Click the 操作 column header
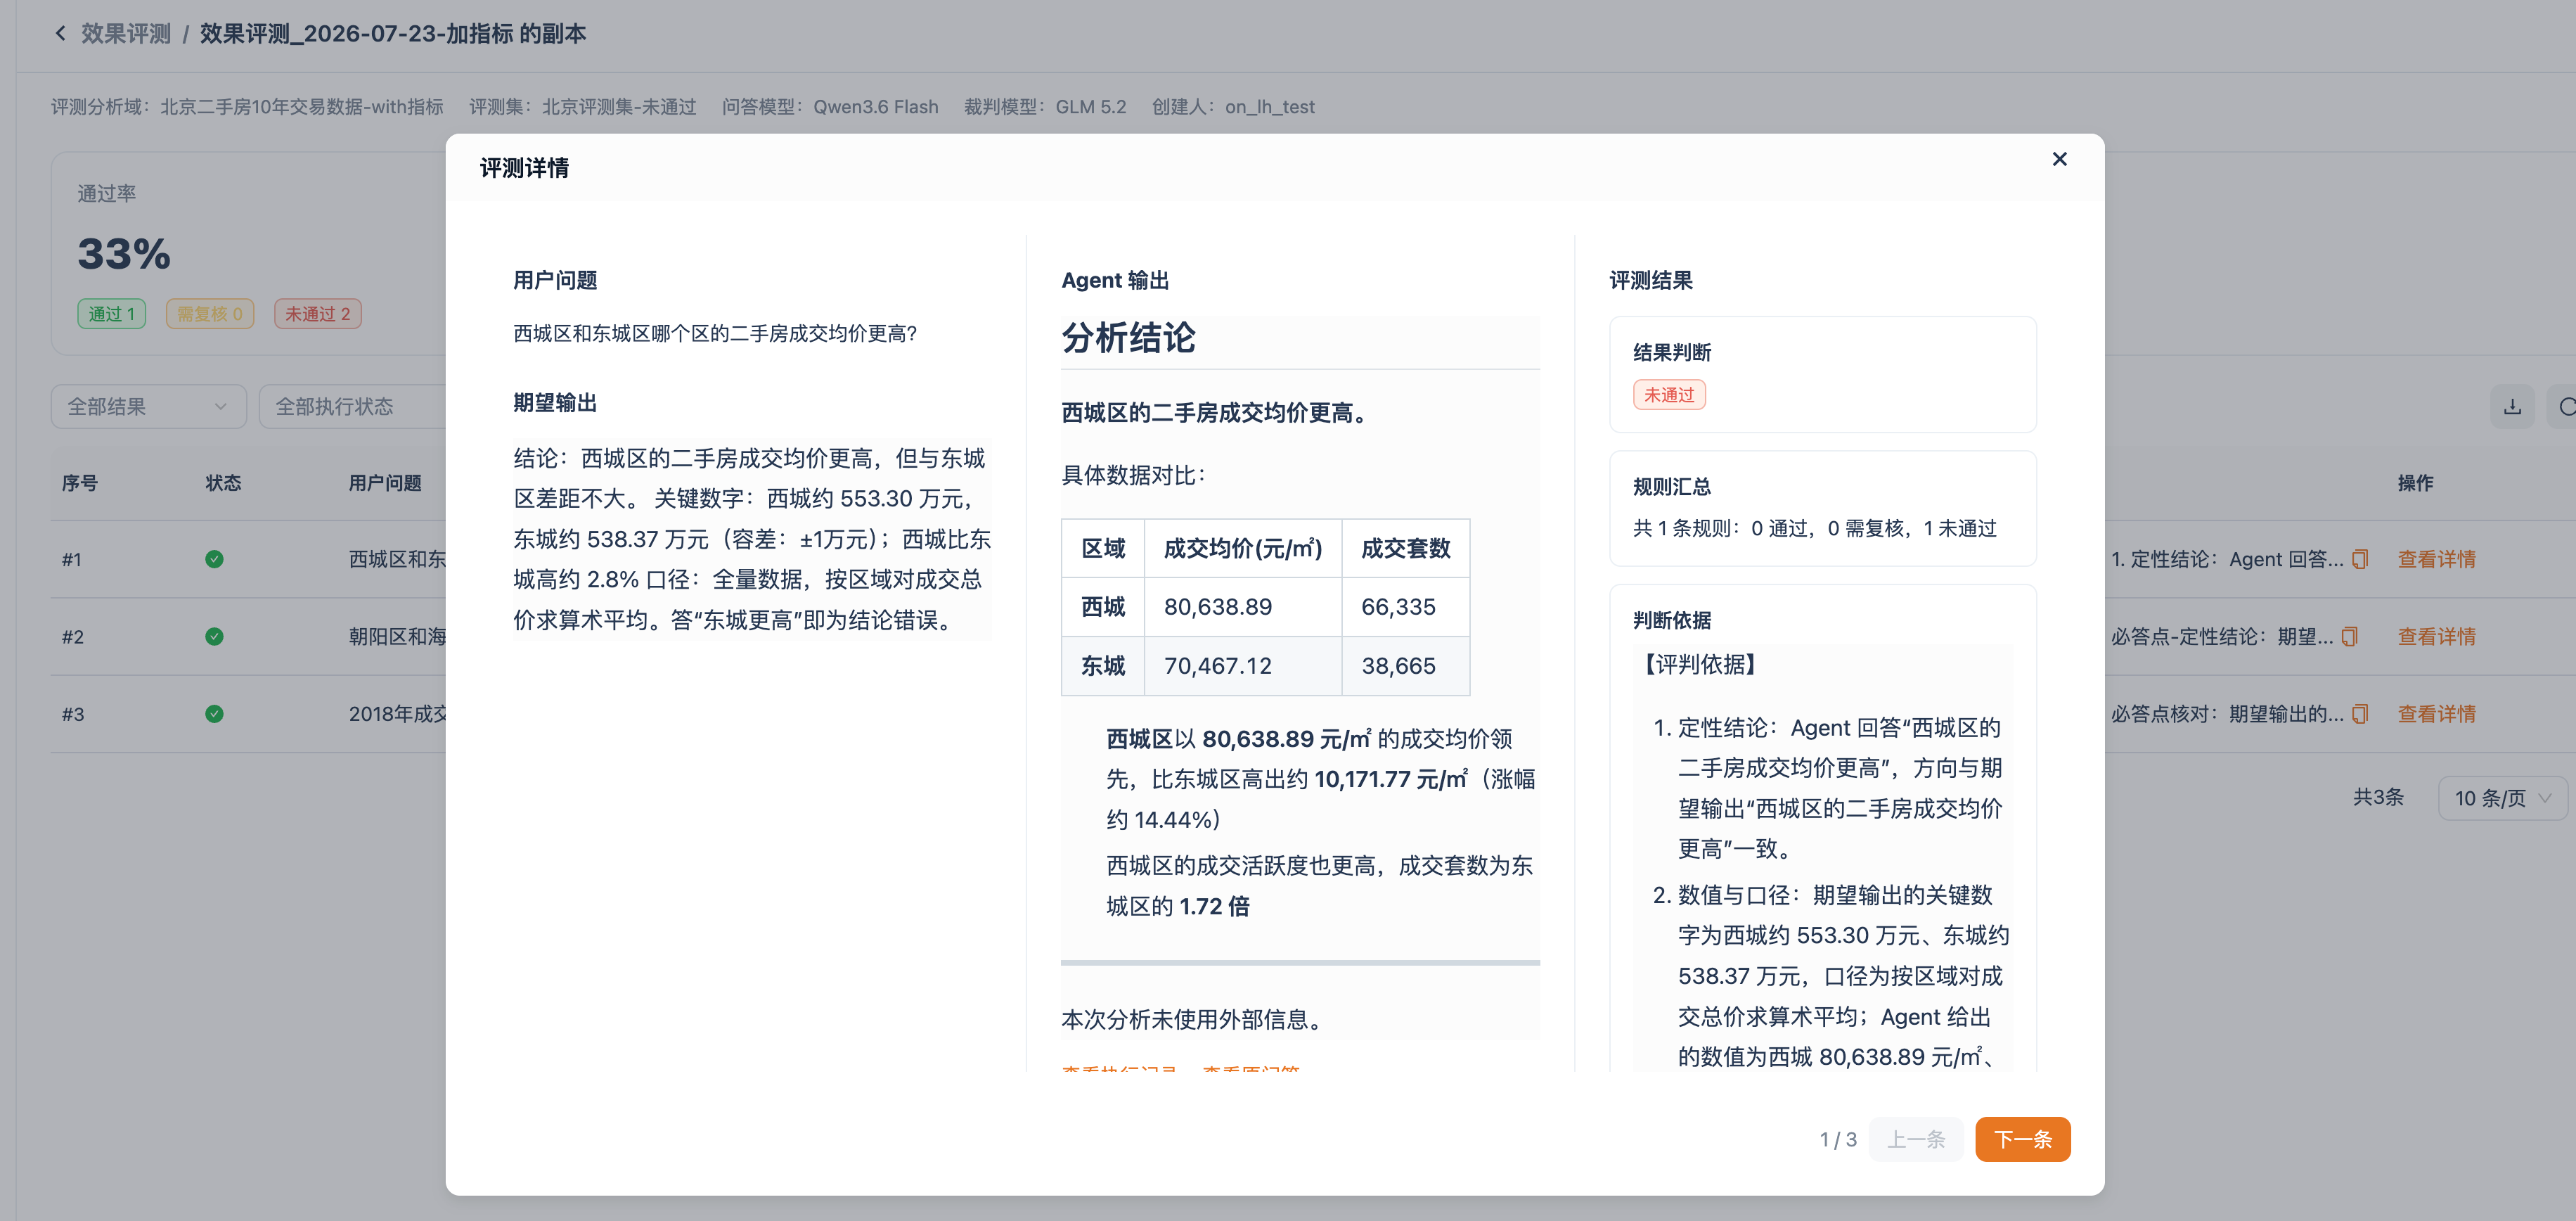Screen dimensions: 2576x1221 coord(2415,483)
